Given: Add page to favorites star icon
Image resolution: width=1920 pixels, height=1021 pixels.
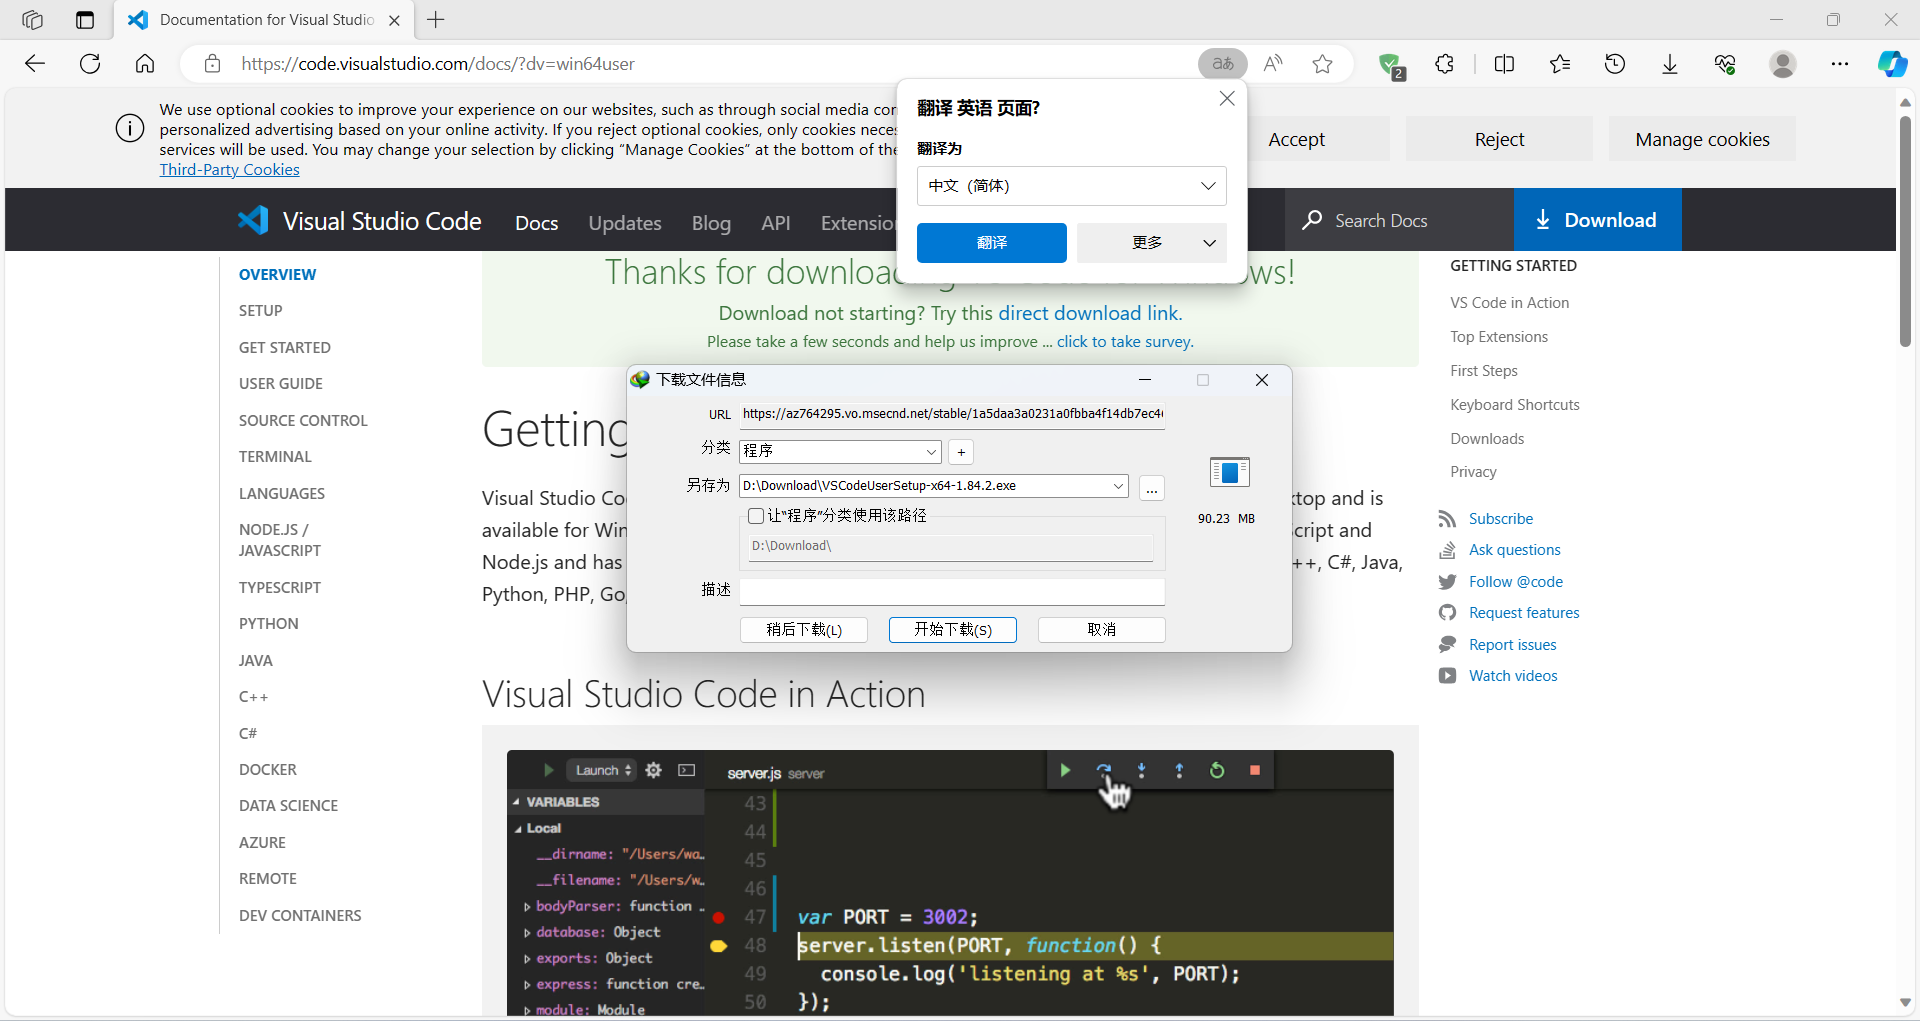Looking at the screenshot, I should coord(1323,64).
